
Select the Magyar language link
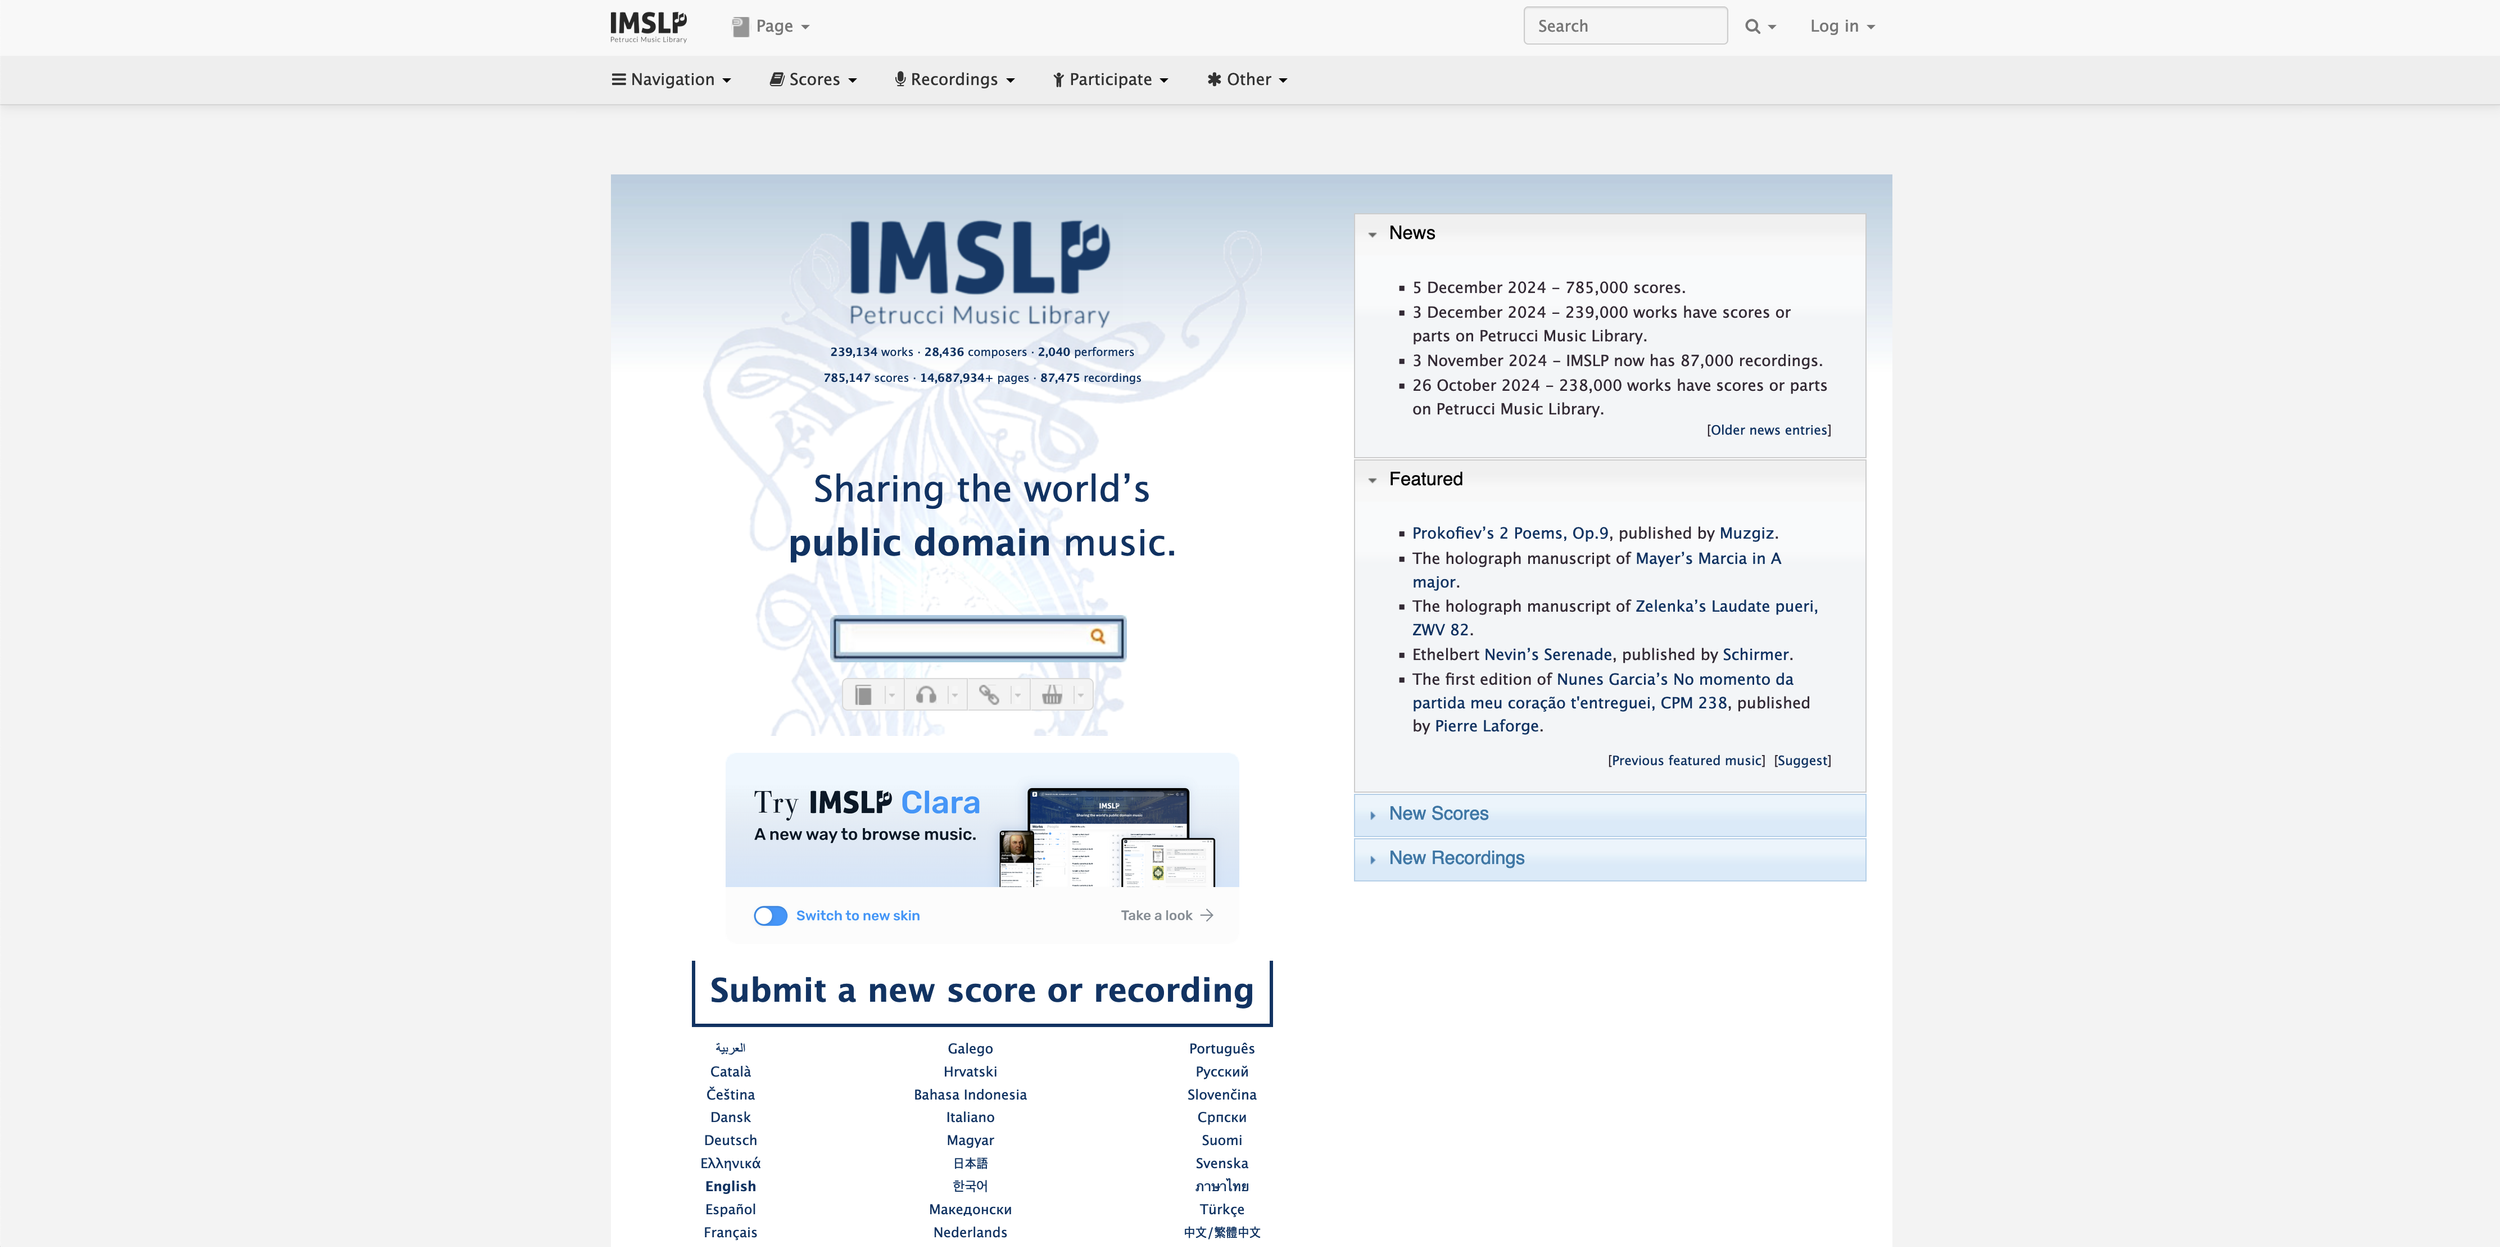970,1140
